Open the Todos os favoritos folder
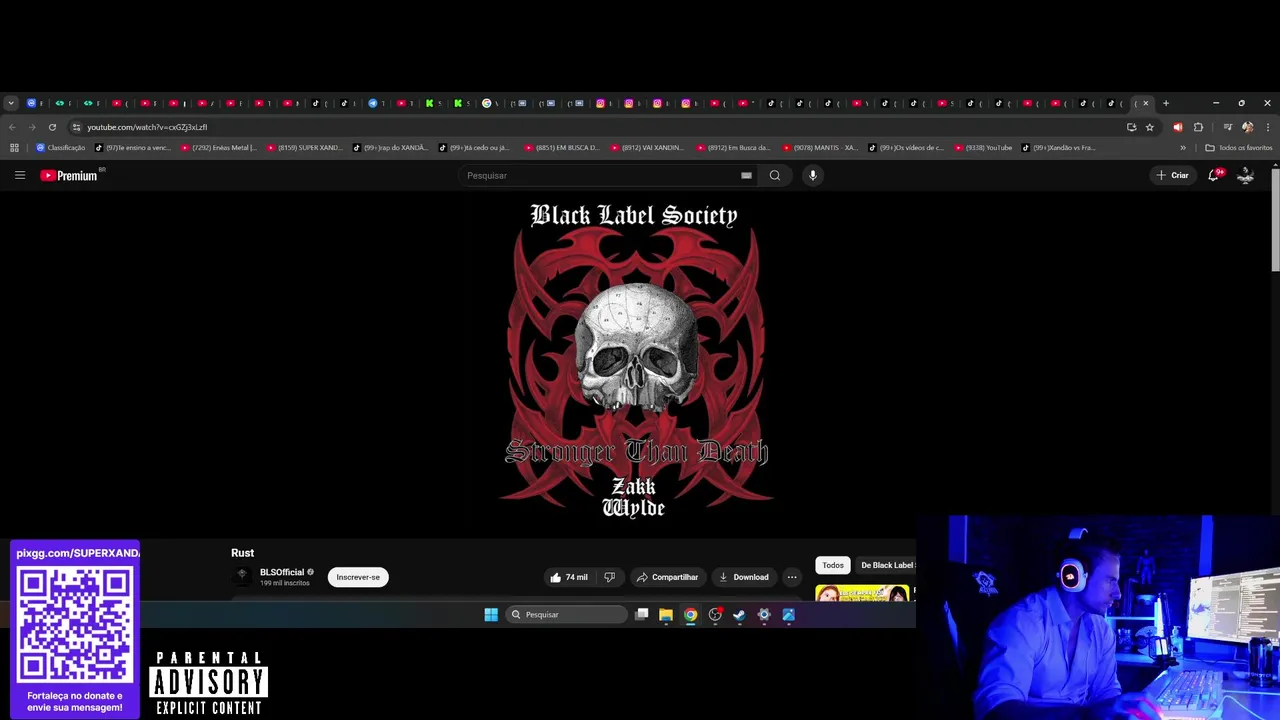The width and height of the screenshot is (1280, 720). (x=1238, y=148)
